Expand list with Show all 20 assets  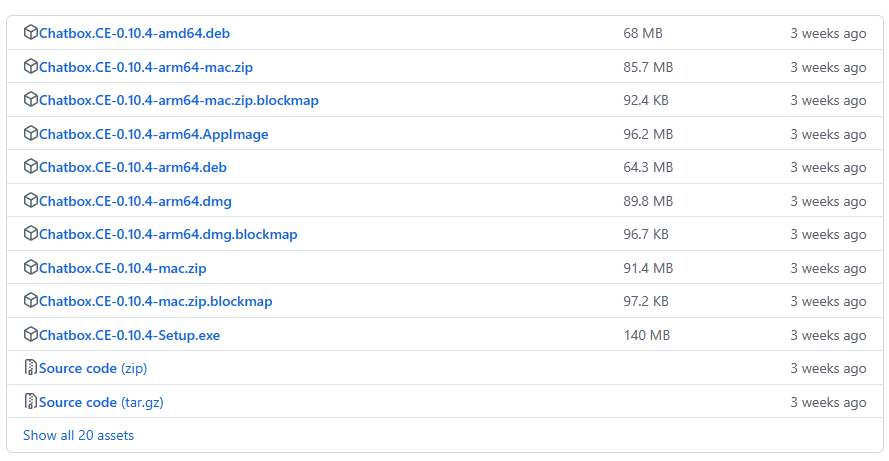pos(78,435)
